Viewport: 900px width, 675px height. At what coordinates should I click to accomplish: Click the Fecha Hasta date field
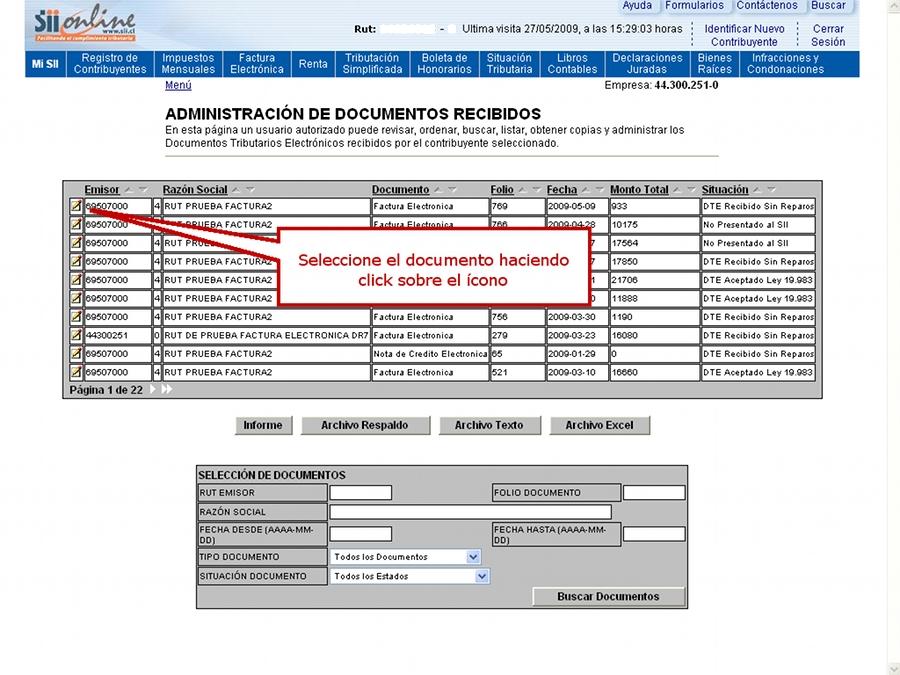[654, 534]
